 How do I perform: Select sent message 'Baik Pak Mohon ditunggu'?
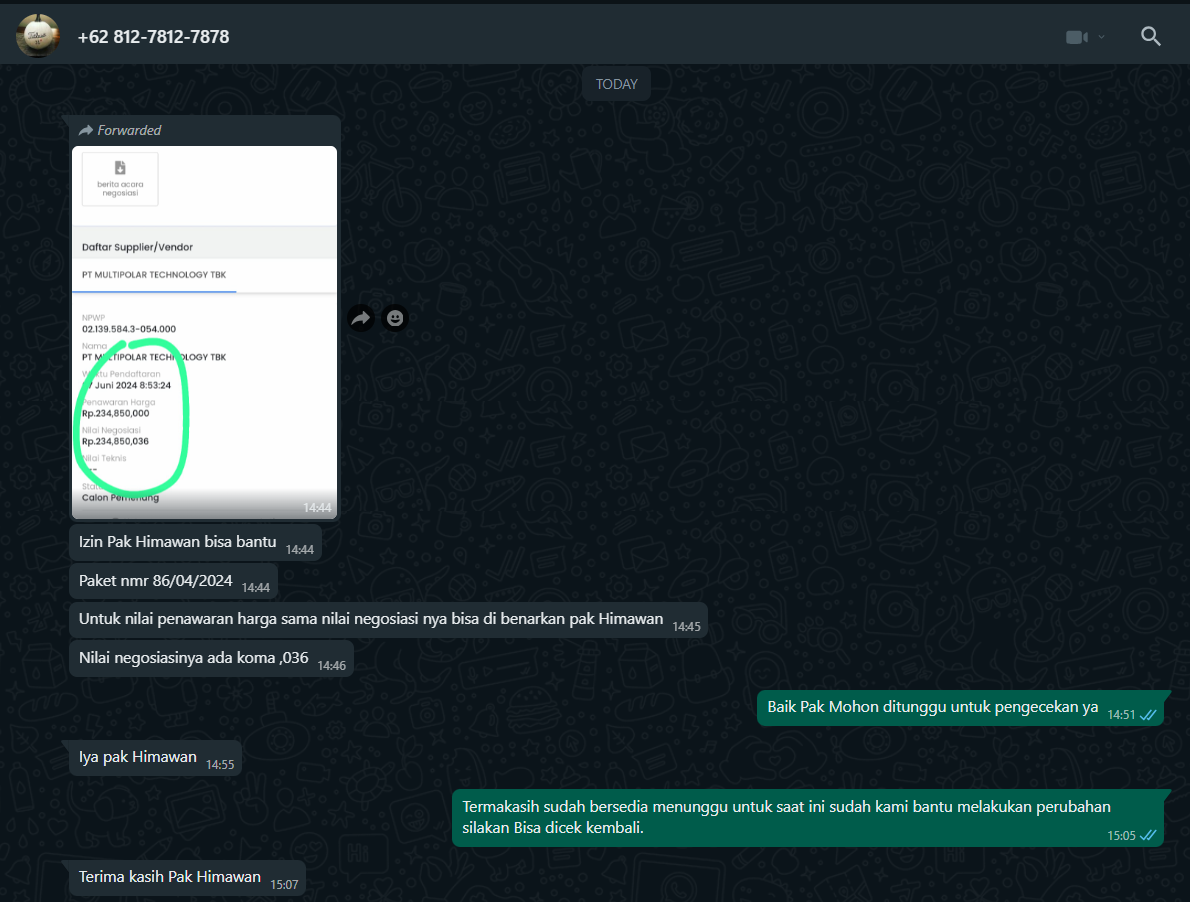(x=960, y=708)
